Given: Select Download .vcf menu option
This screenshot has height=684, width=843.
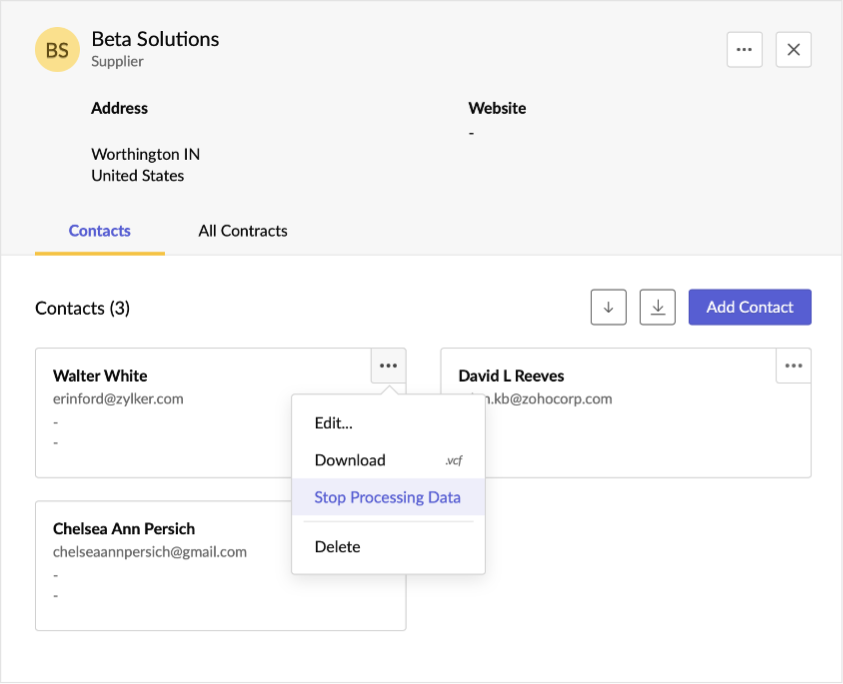Looking at the screenshot, I should pos(350,460).
